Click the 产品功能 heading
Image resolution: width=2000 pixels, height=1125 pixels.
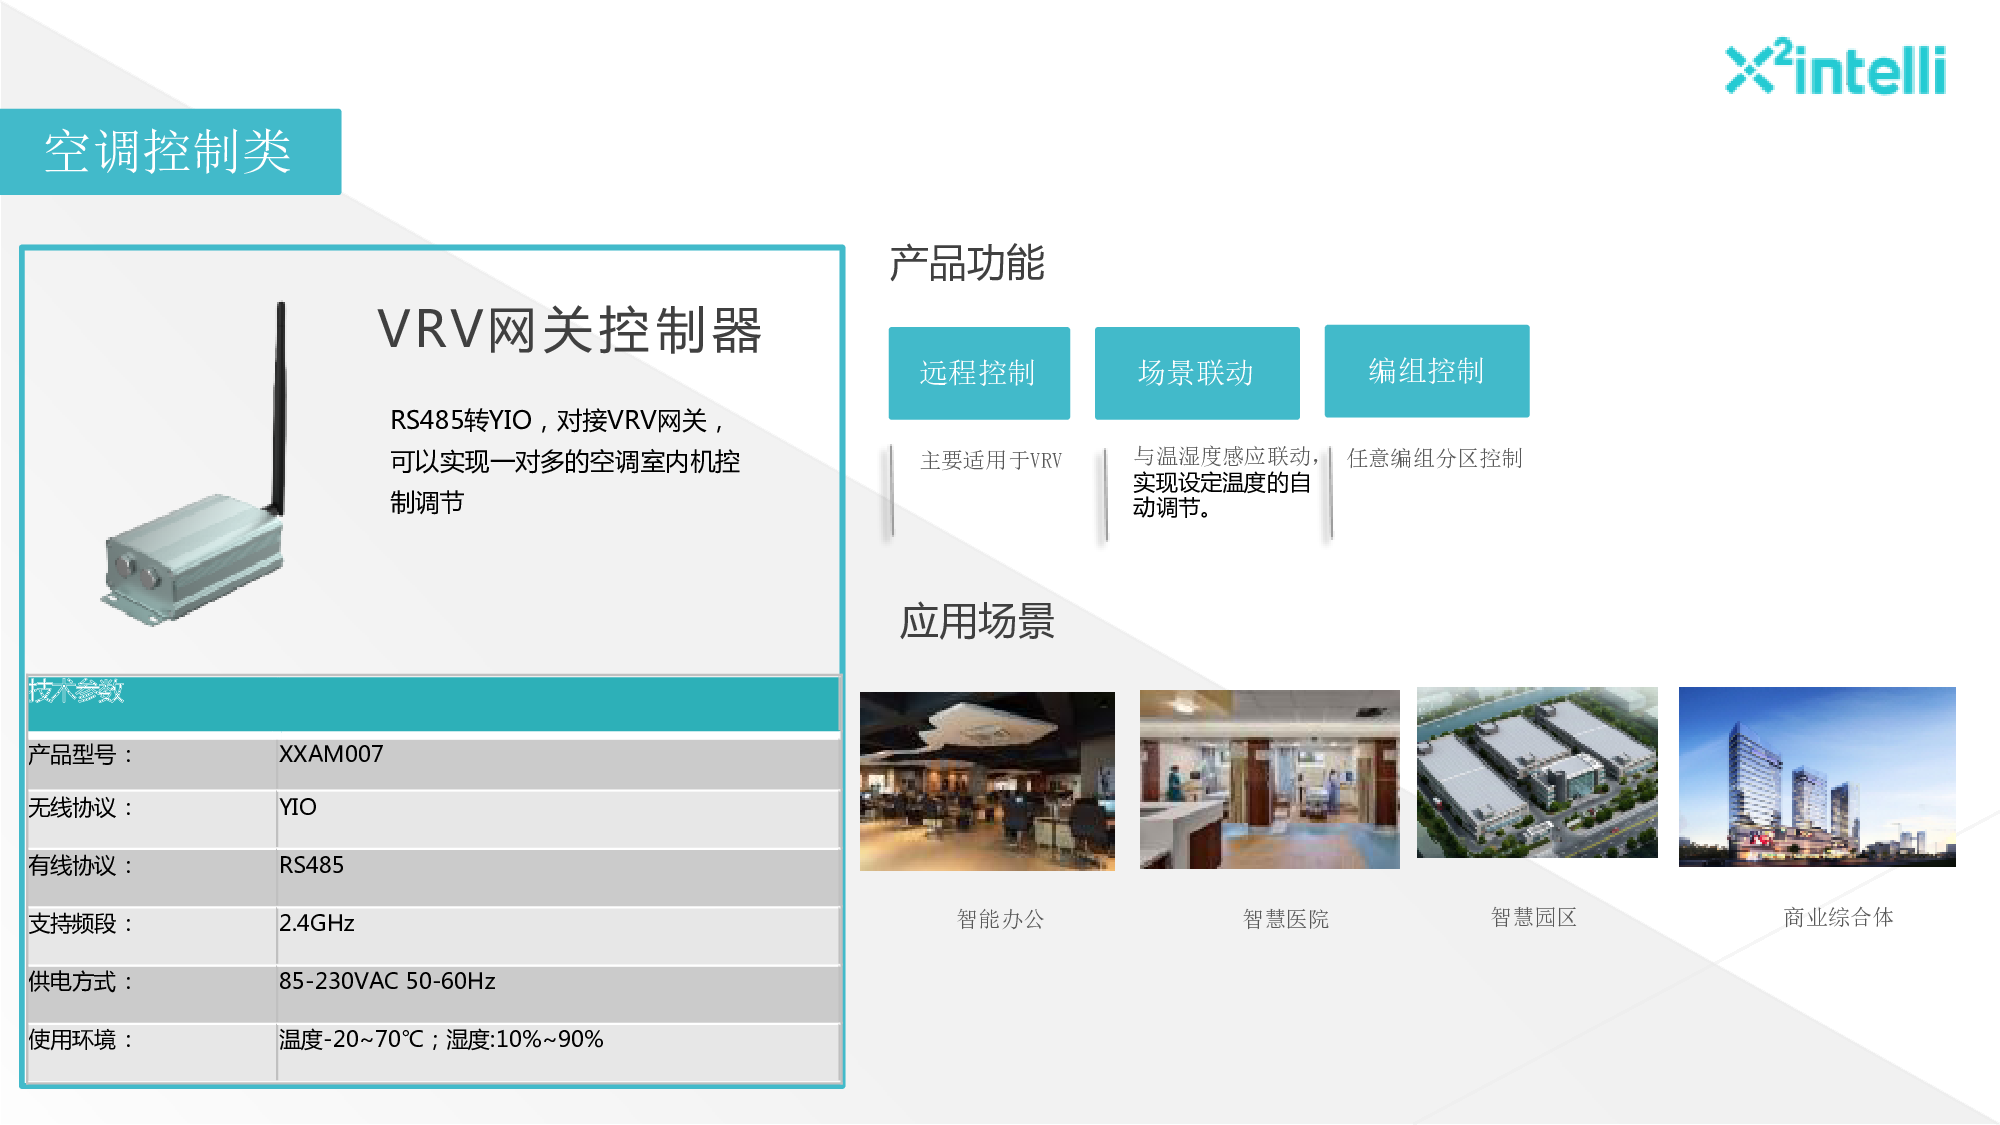pyautogui.click(x=967, y=263)
